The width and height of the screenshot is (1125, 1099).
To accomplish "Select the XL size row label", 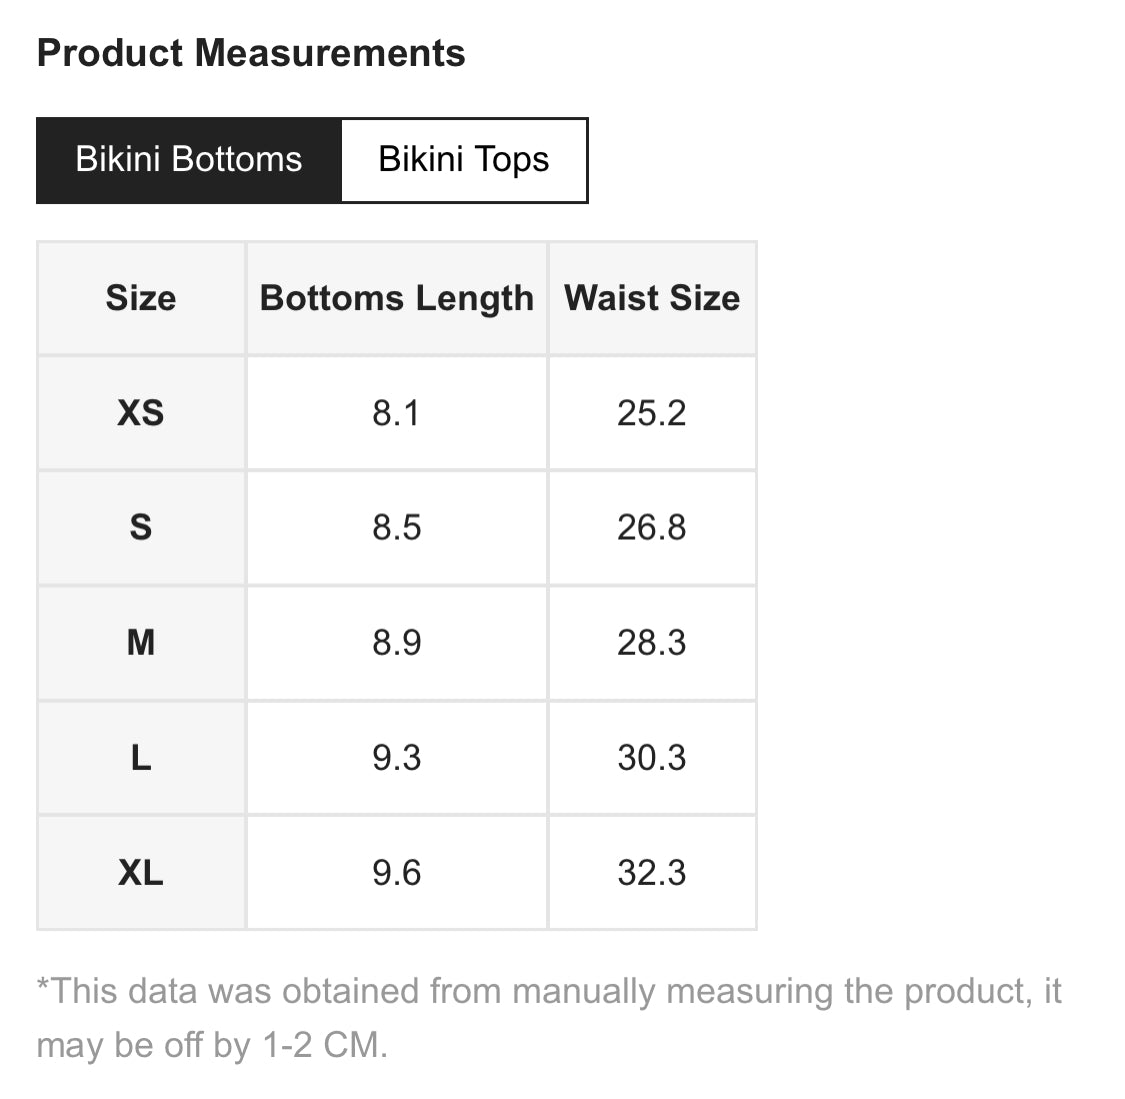I will pos(141,873).
